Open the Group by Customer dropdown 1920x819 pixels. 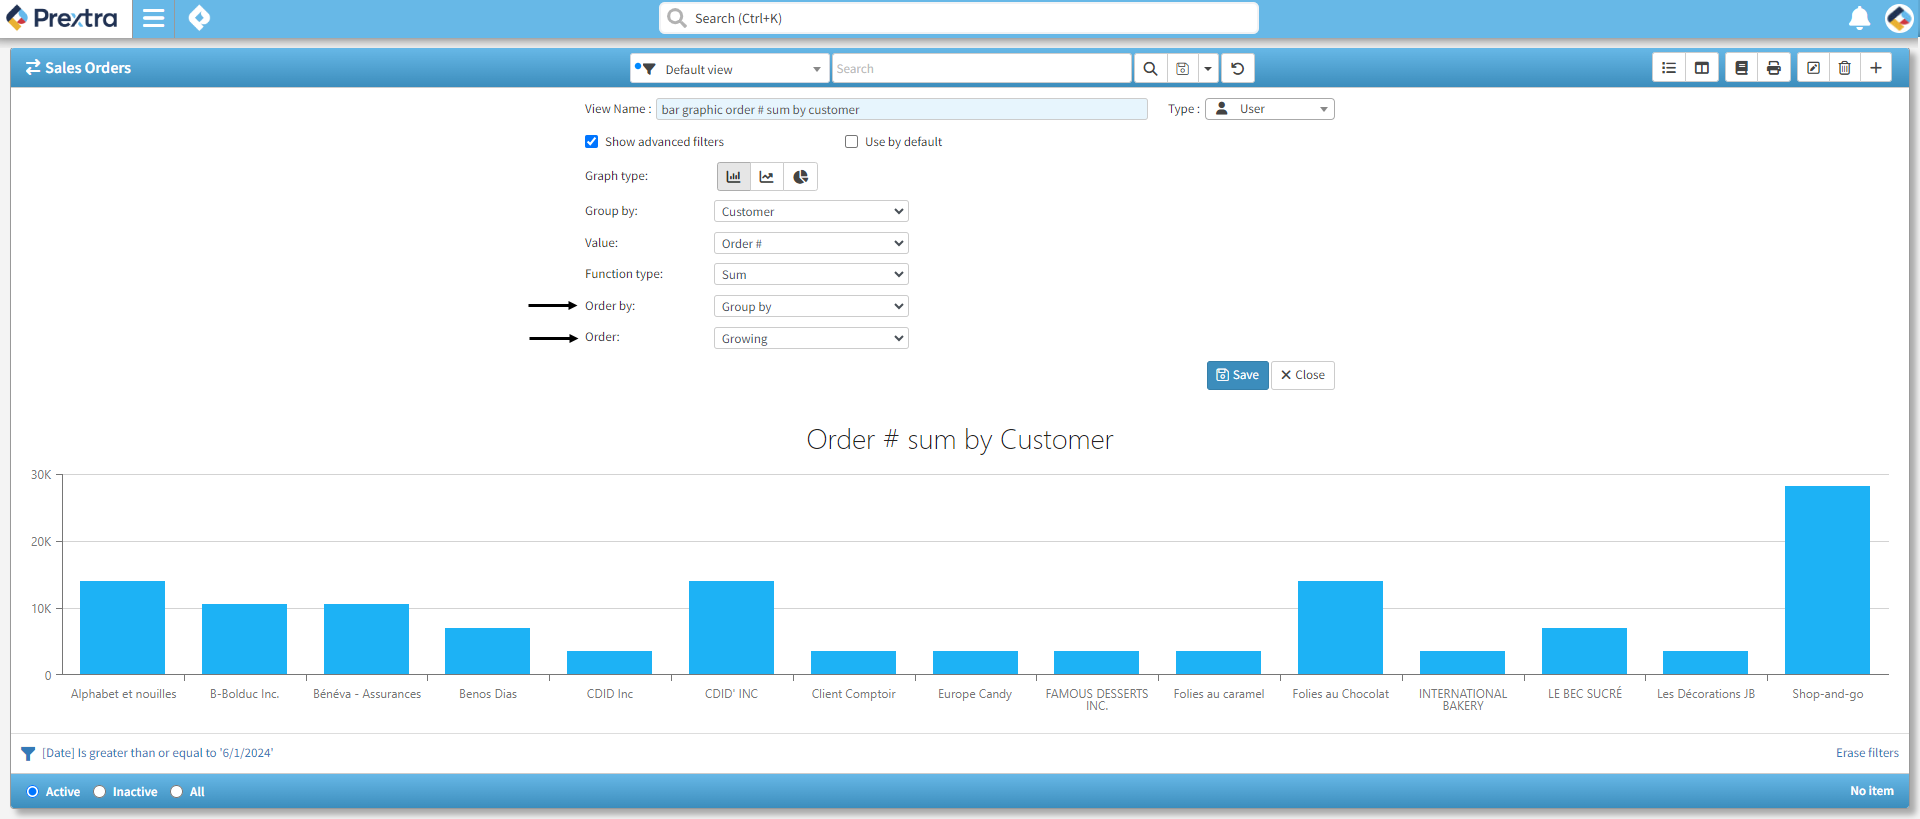tap(811, 212)
